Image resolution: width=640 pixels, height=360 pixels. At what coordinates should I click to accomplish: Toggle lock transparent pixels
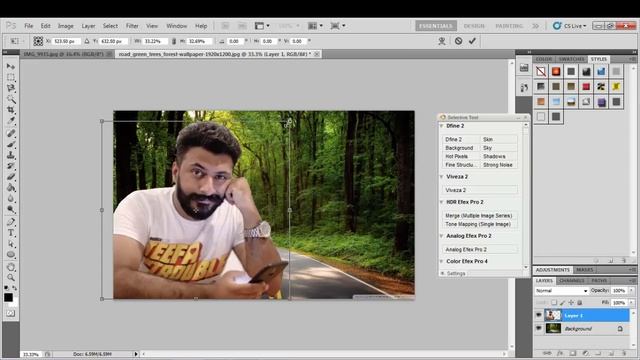(554, 302)
